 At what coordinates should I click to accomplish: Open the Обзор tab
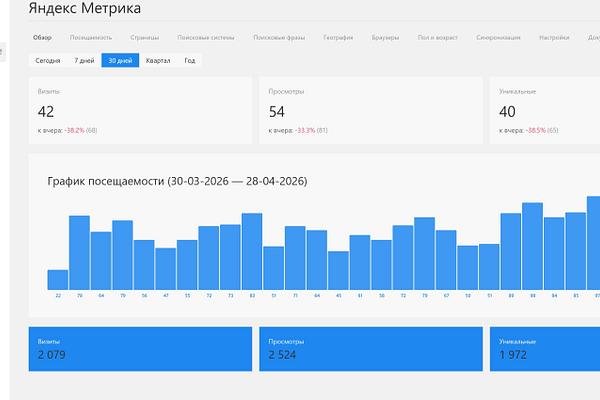(42, 38)
